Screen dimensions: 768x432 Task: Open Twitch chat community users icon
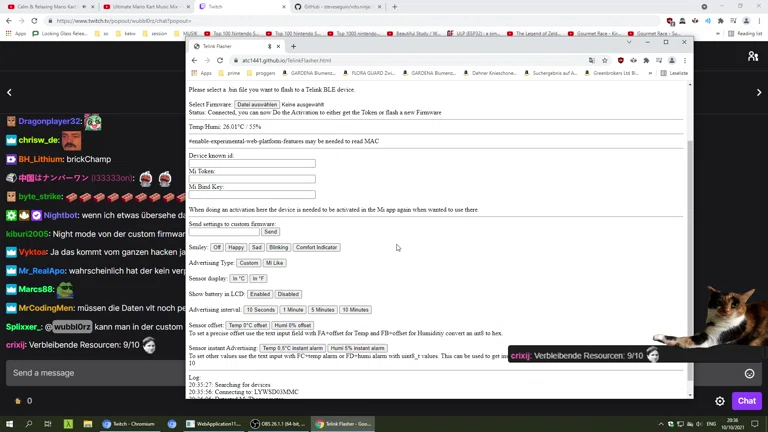point(753,56)
